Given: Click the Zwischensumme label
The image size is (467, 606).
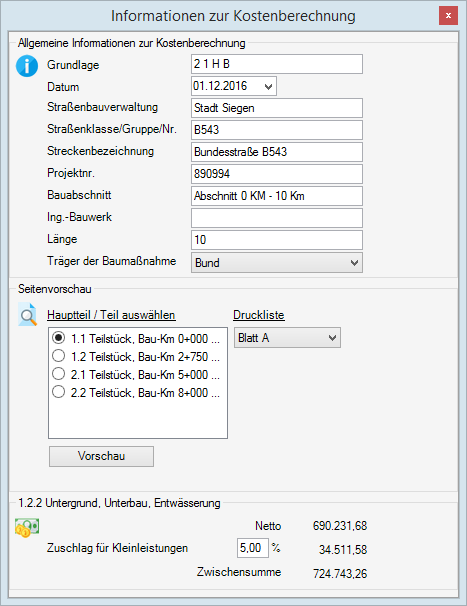Looking at the screenshot, I should (x=239, y=572).
